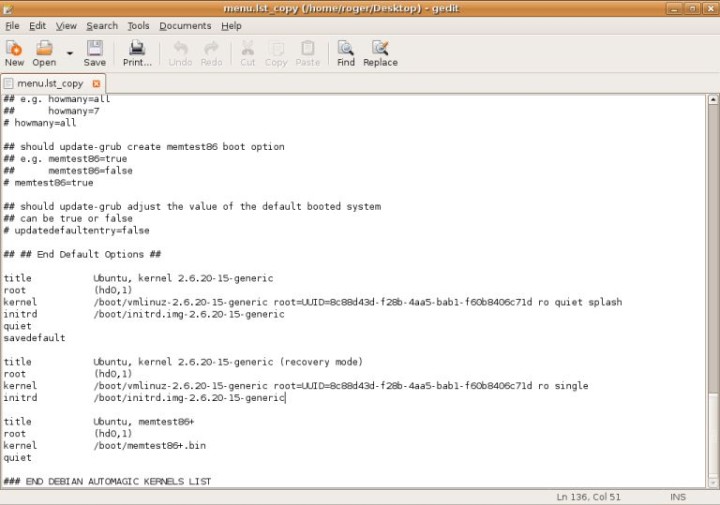
Task: Click the line '# memtest86=true'
Action: coord(49,182)
